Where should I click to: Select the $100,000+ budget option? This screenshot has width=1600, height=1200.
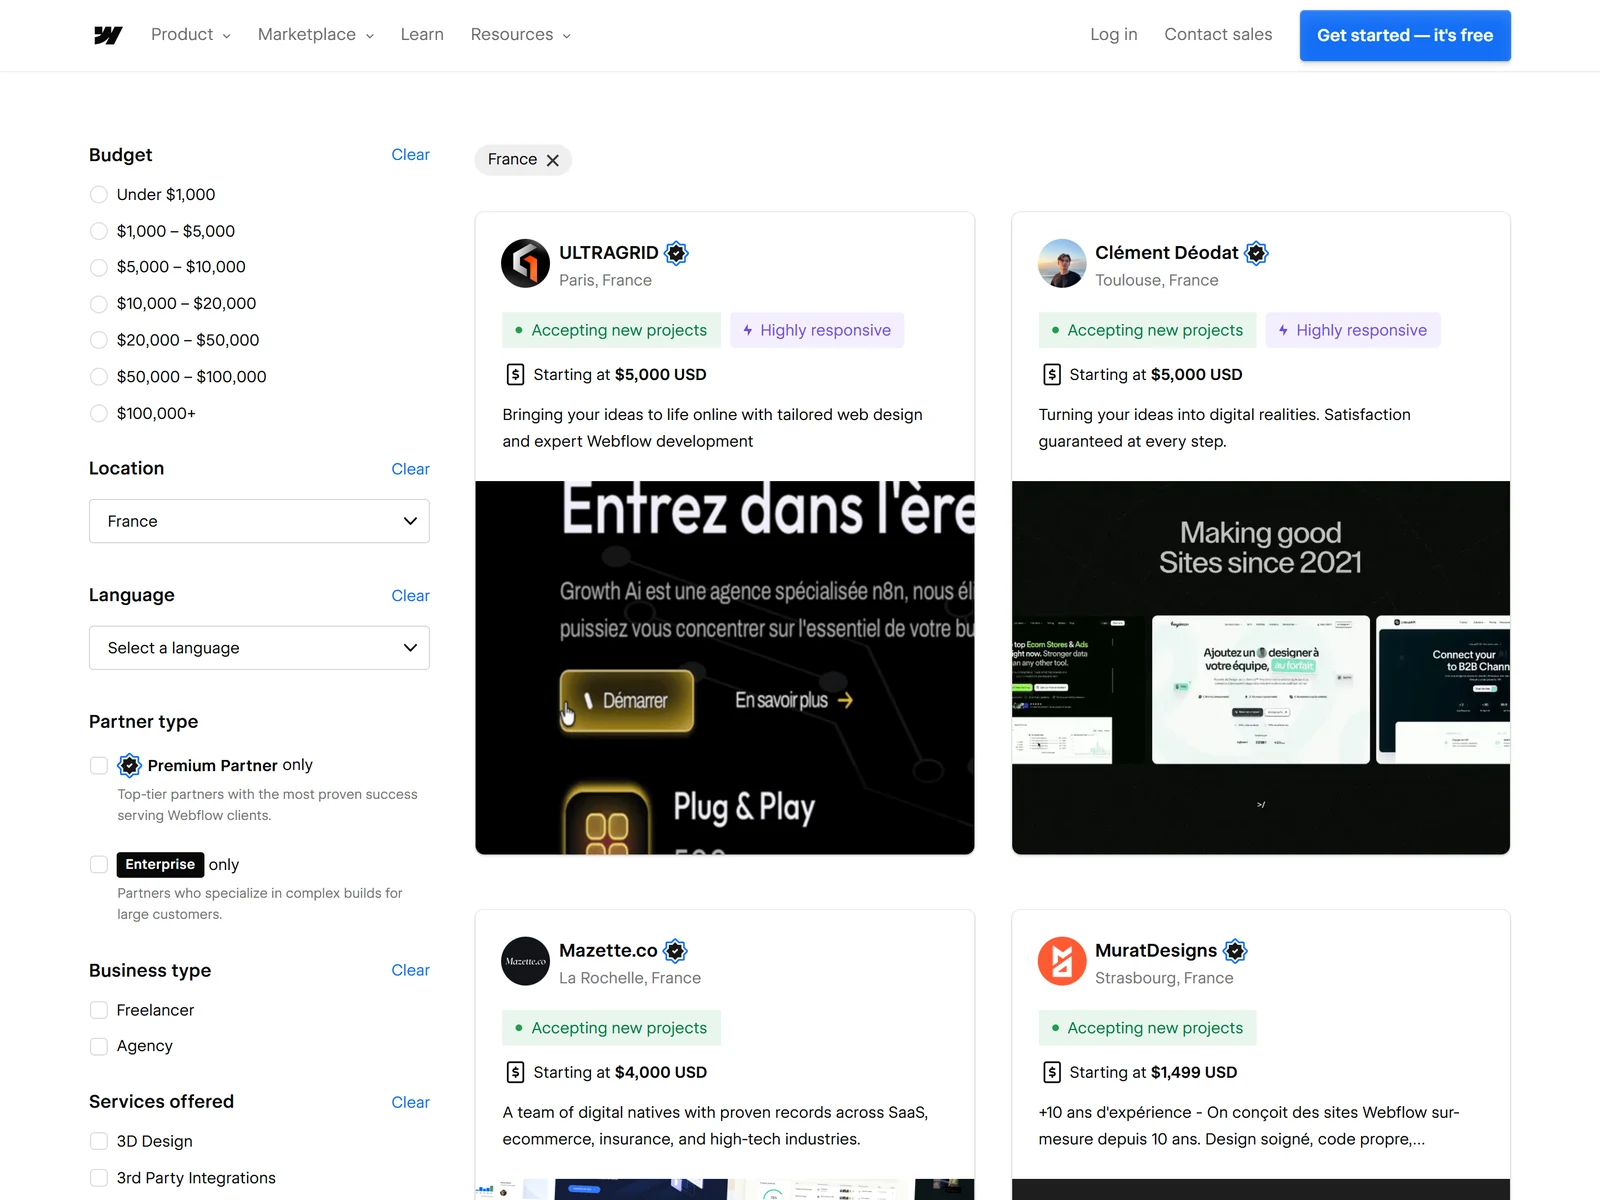click(99, 413)
